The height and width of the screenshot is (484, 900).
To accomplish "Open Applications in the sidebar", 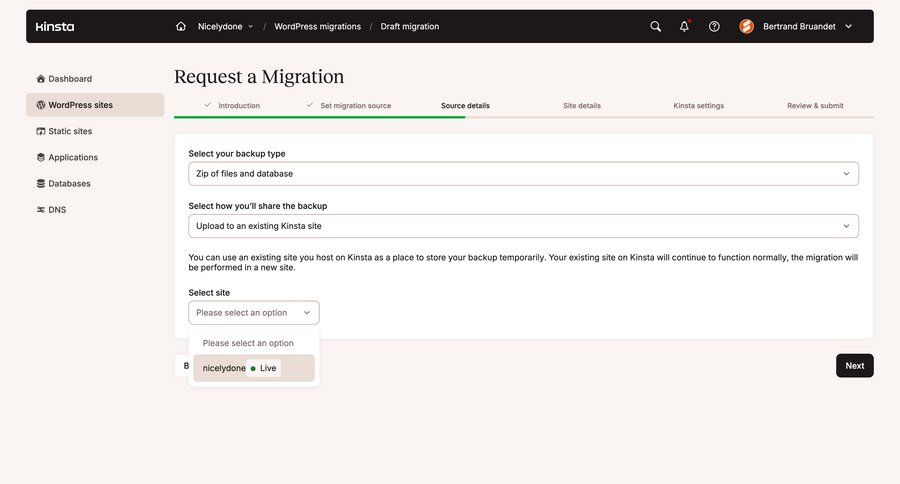I will (x=72, y=157).
